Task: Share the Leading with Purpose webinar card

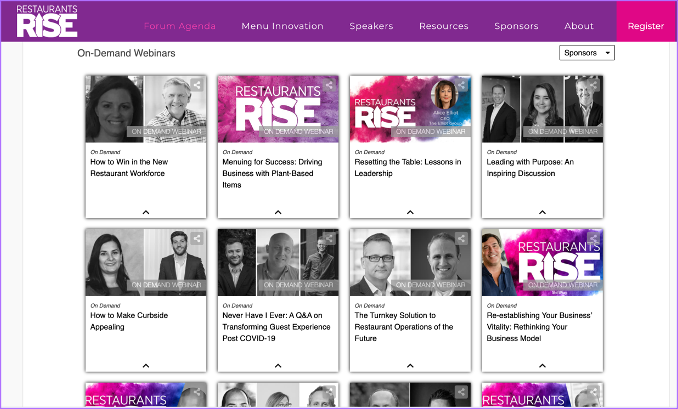Action: (594, 85)
